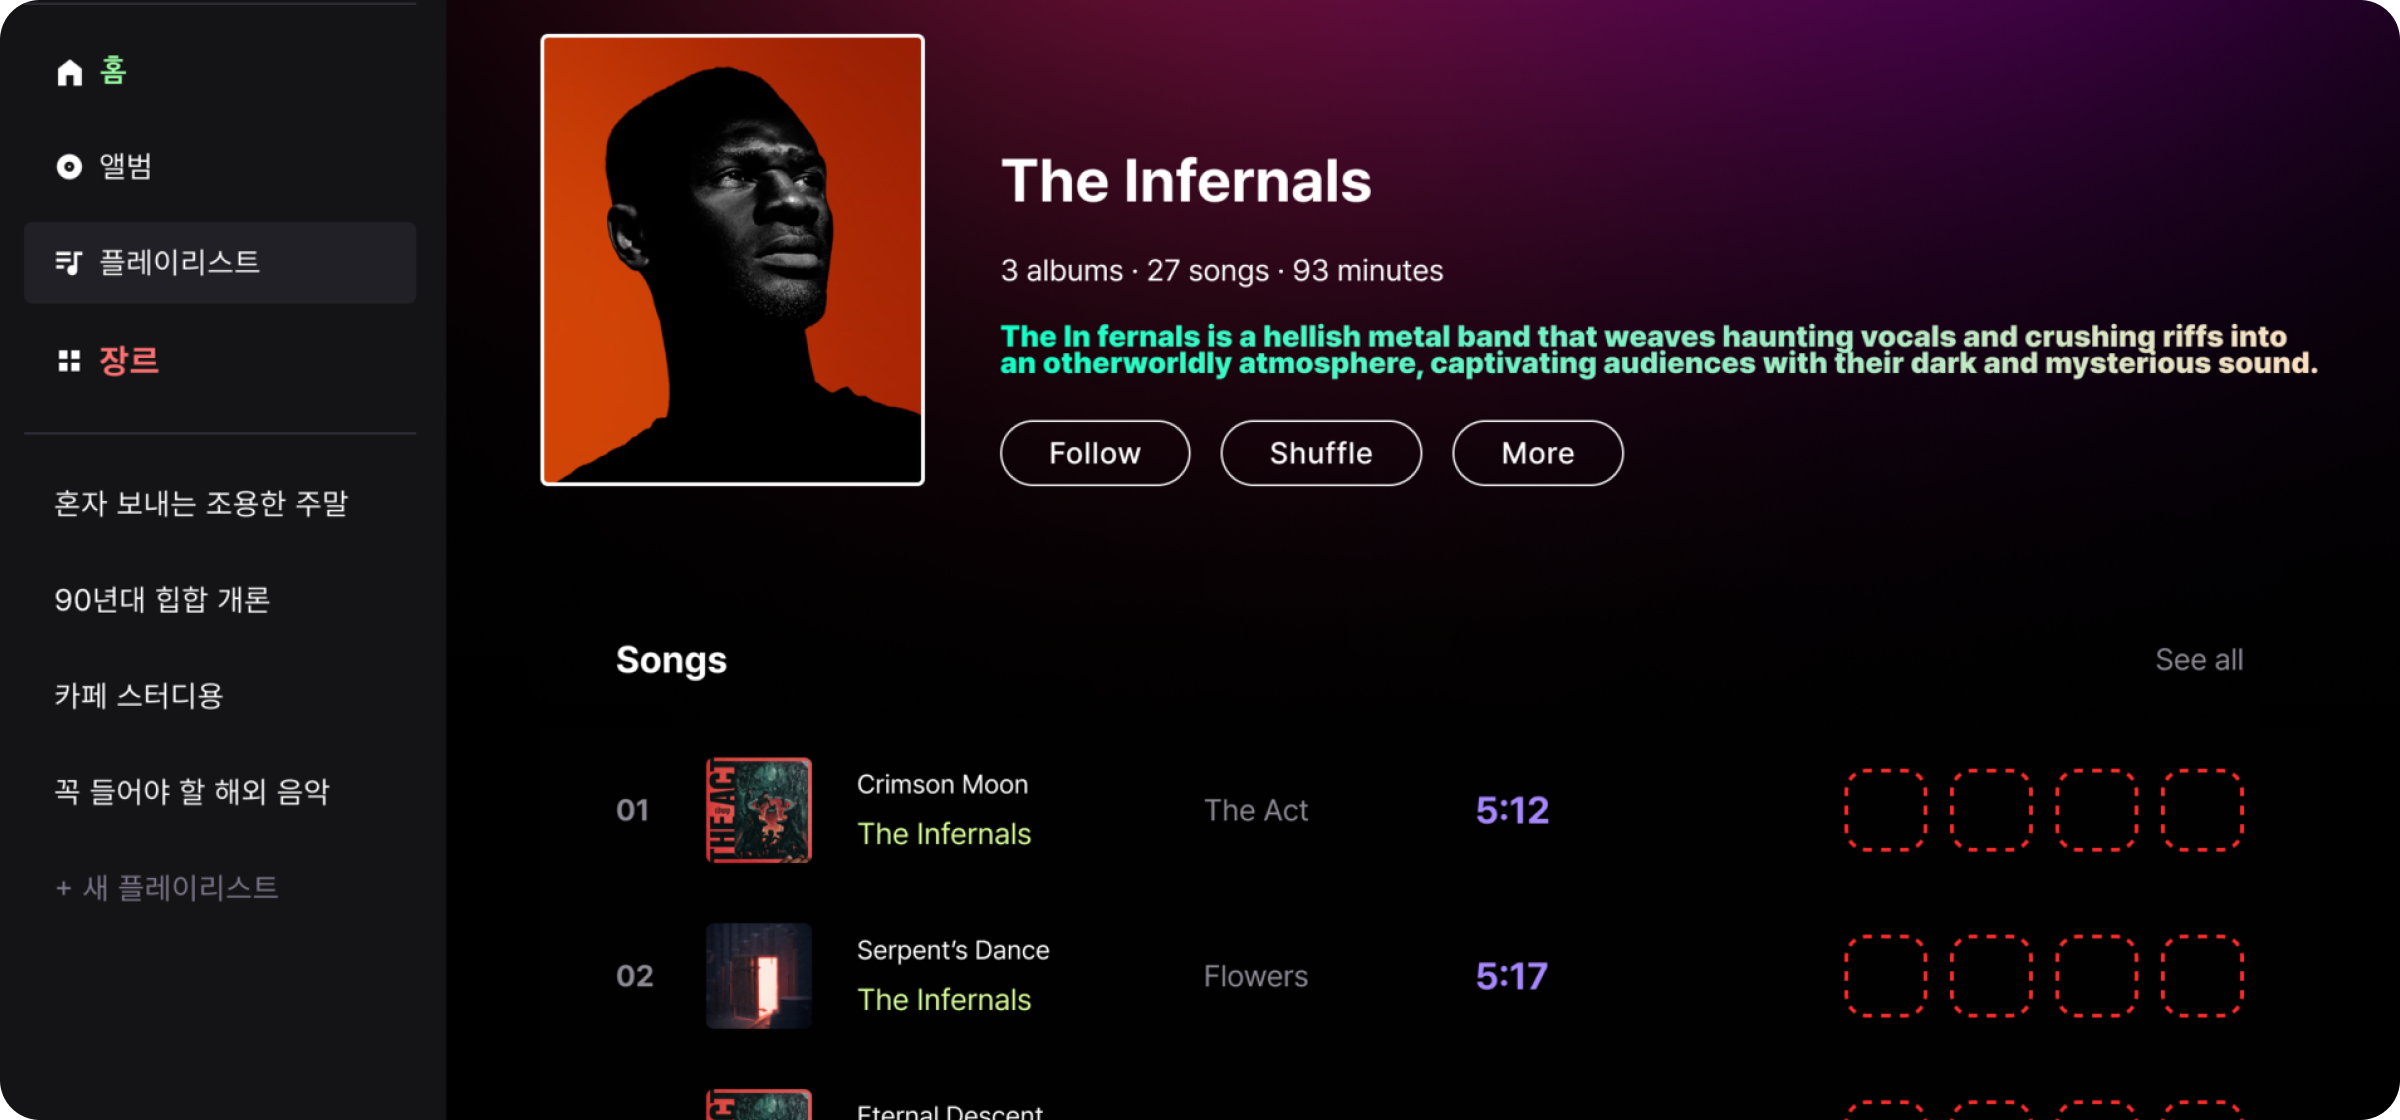
Task: Click The Infernals link under Crimson Moon
Action: [x=944, y=834]
